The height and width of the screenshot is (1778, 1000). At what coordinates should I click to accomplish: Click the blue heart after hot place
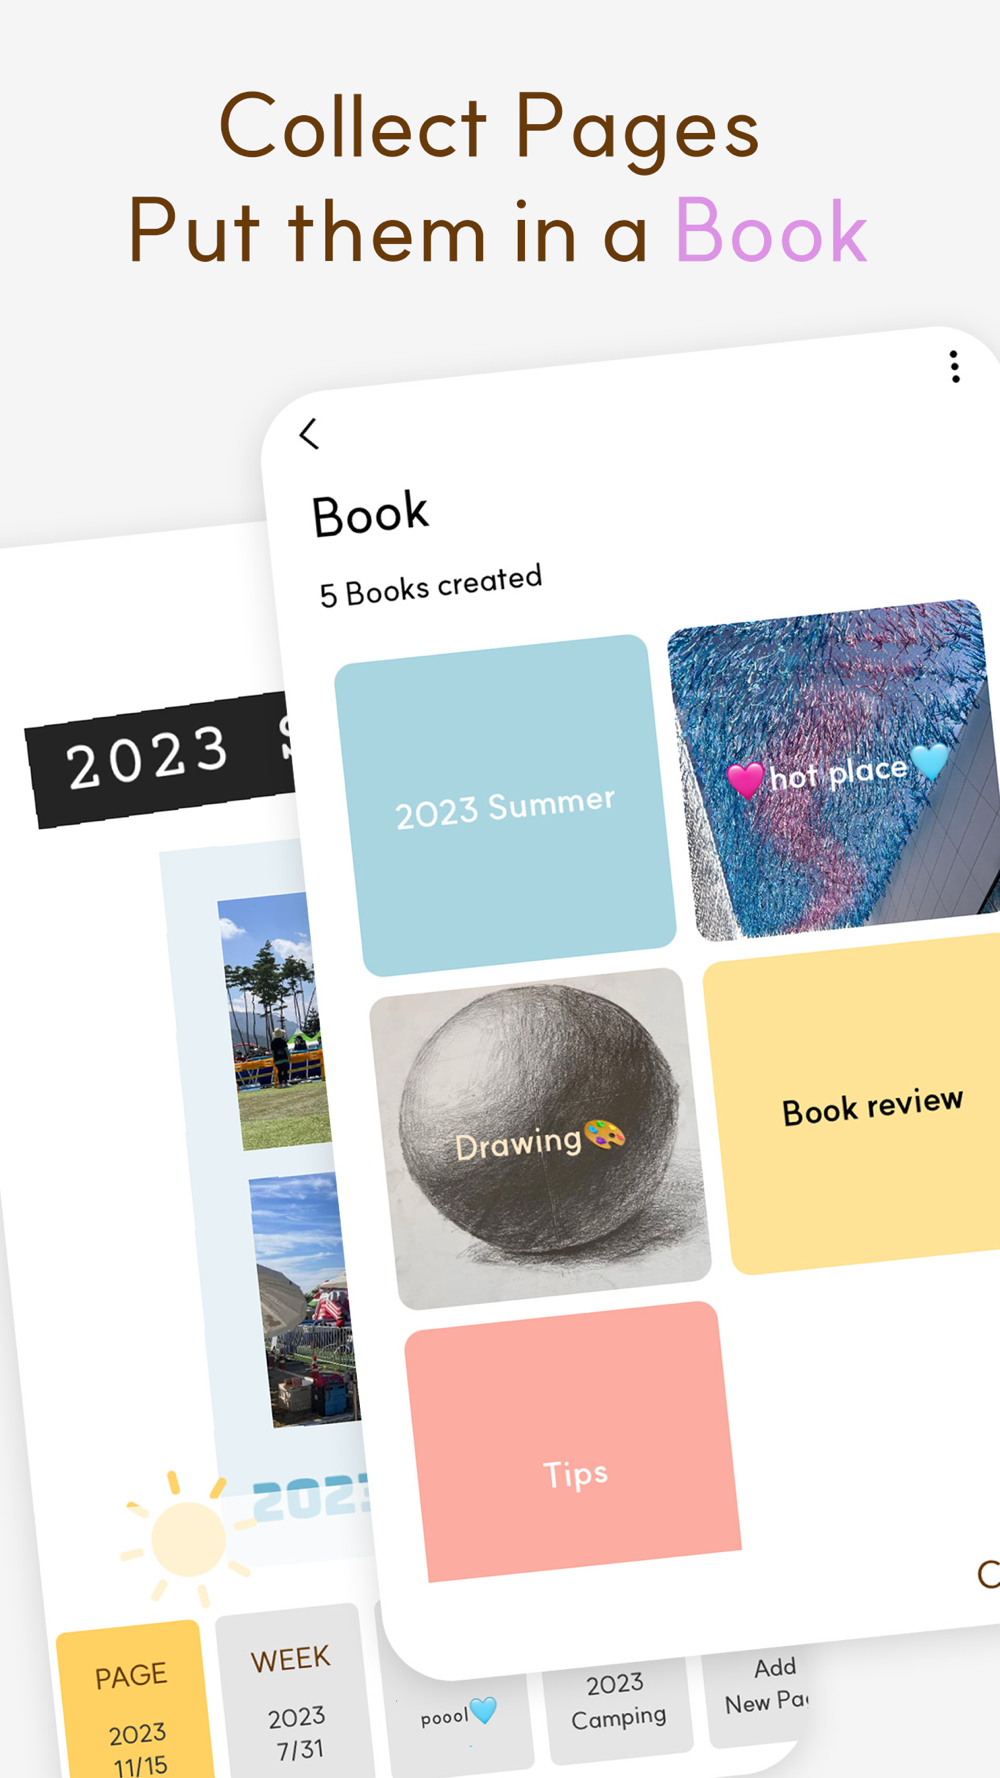[930, 762]
